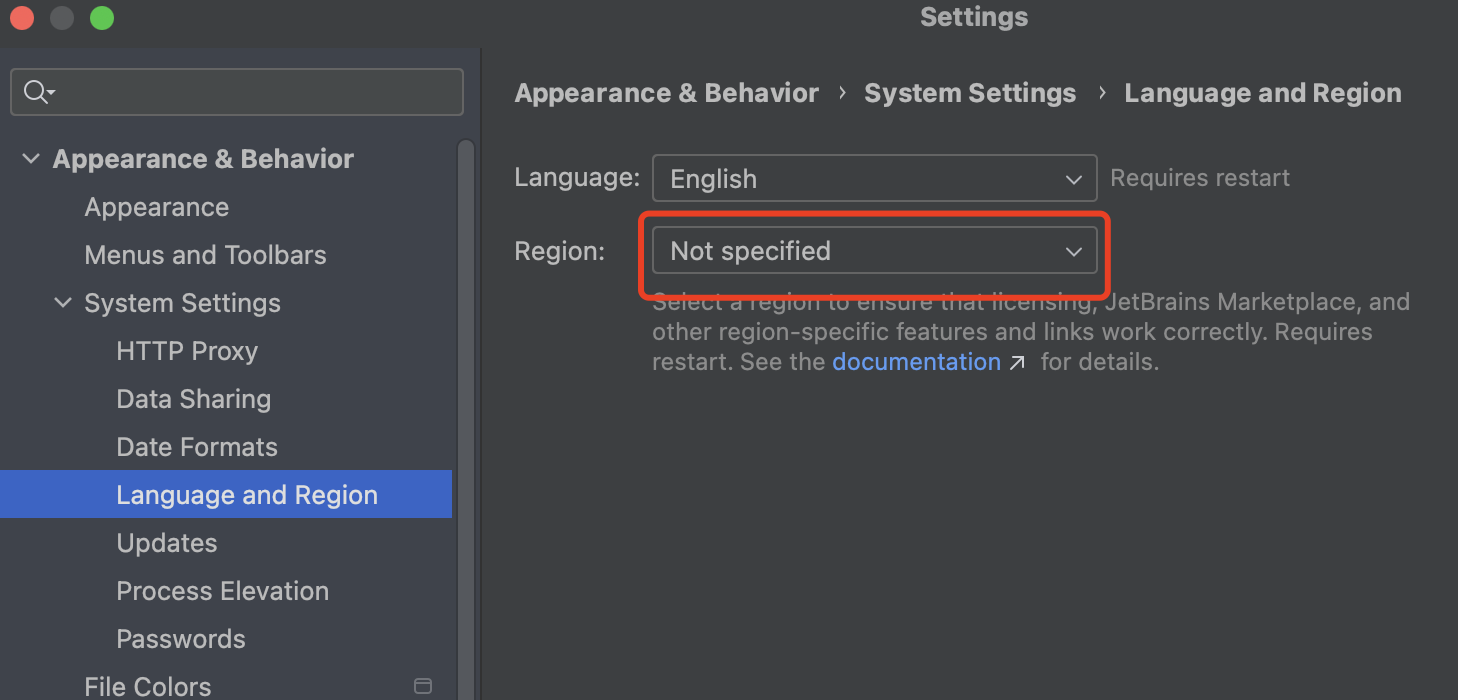Click the Requires restart note
The image size is (1458, 700).
tap(1200, 178)
